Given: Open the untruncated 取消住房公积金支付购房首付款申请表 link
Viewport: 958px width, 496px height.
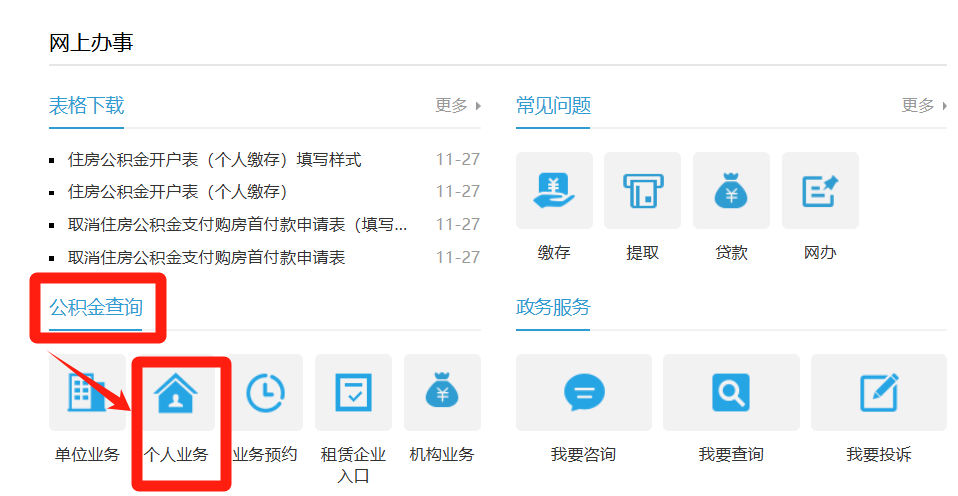Looking at the screenshot, I should coord(207,258).
